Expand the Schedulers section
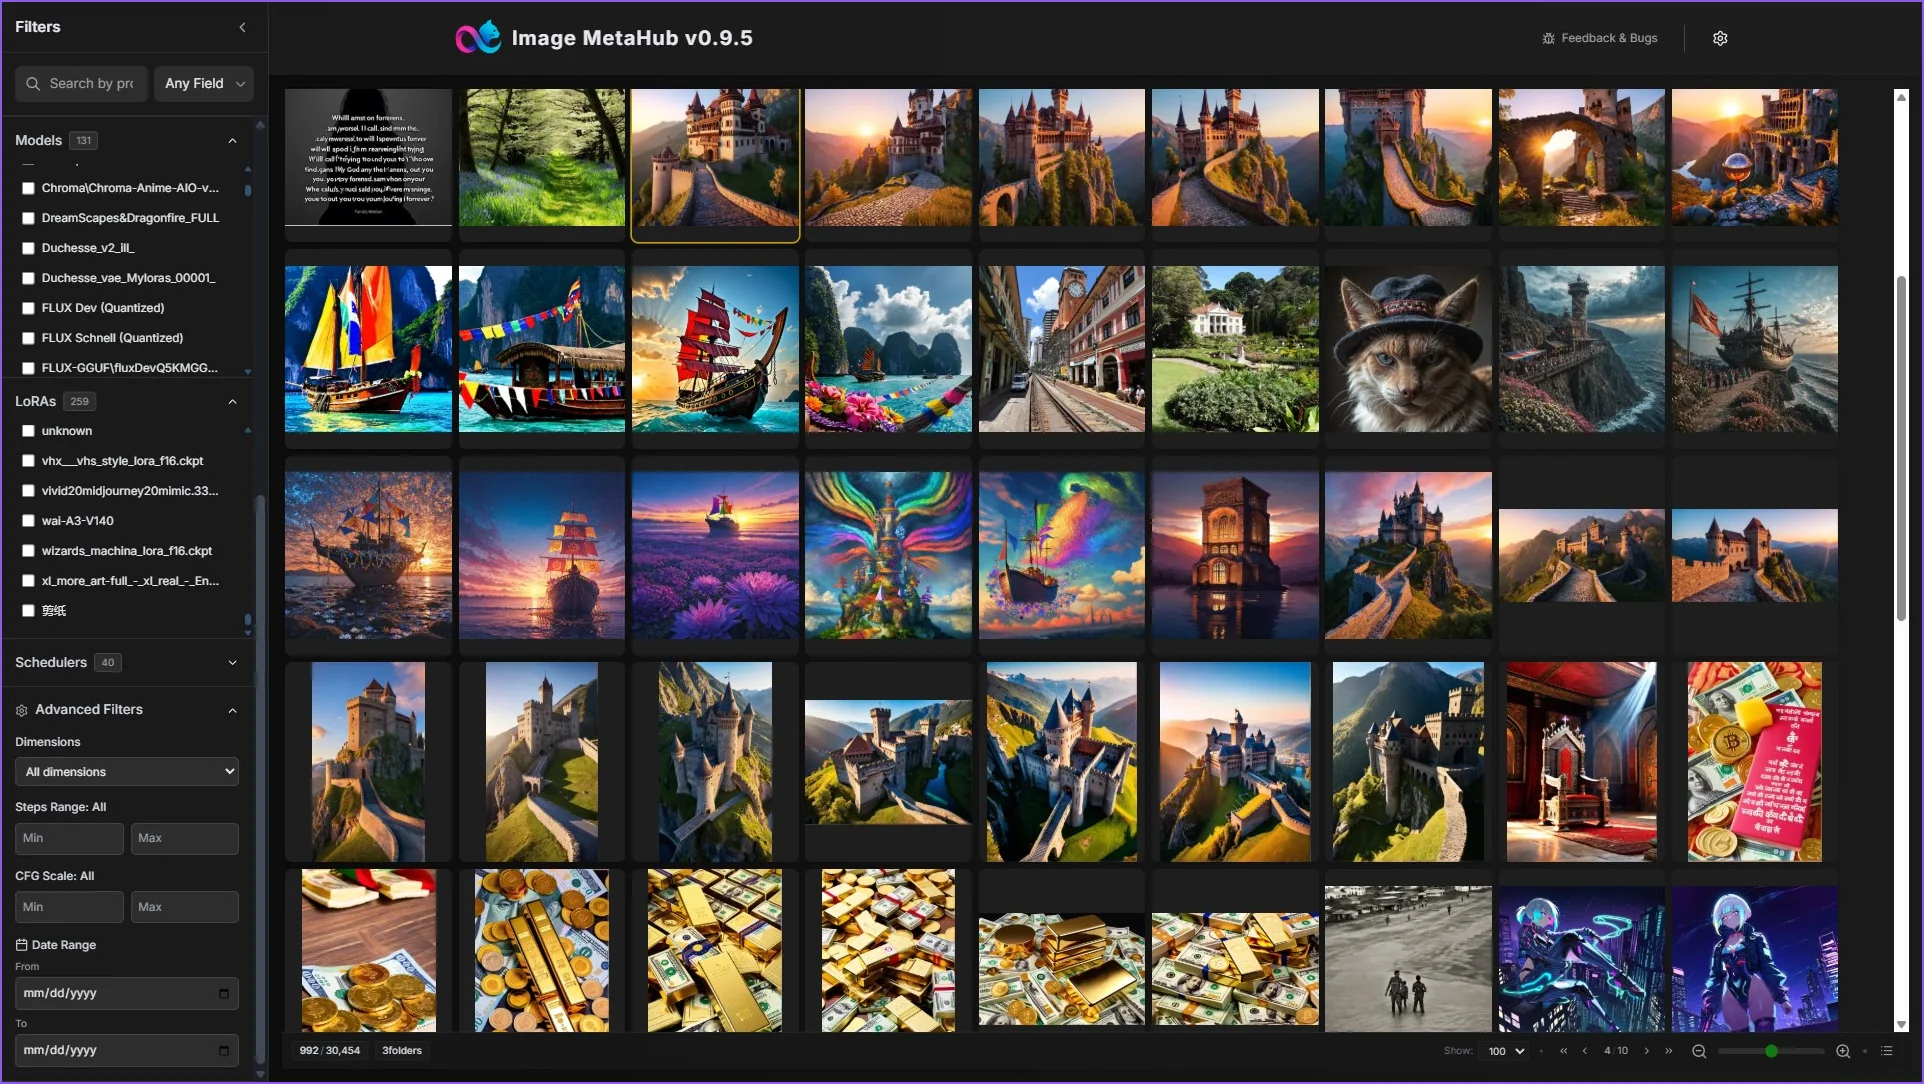Screen dimensions: 1924x1084 coord(232,662)
